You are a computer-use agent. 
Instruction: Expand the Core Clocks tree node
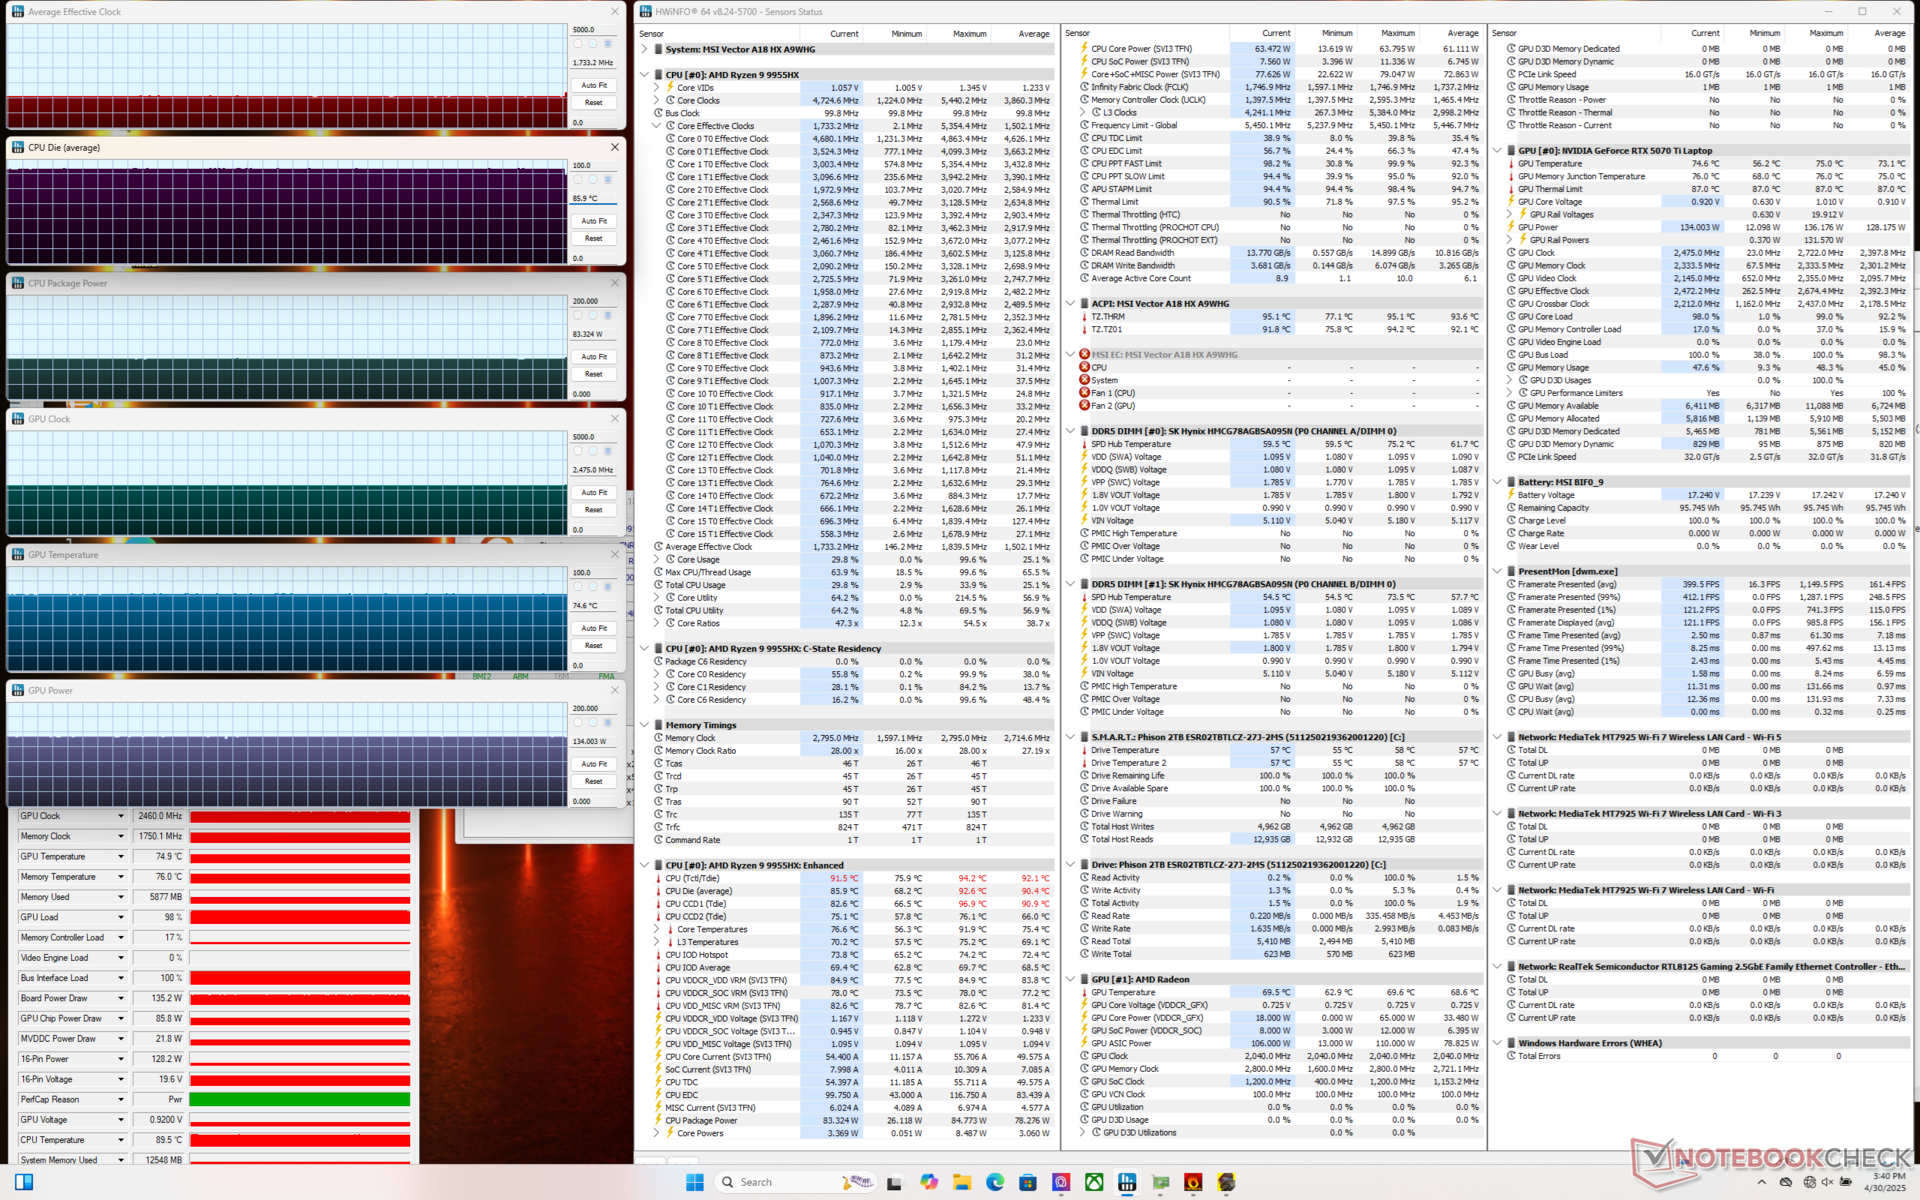coord(657,100)
